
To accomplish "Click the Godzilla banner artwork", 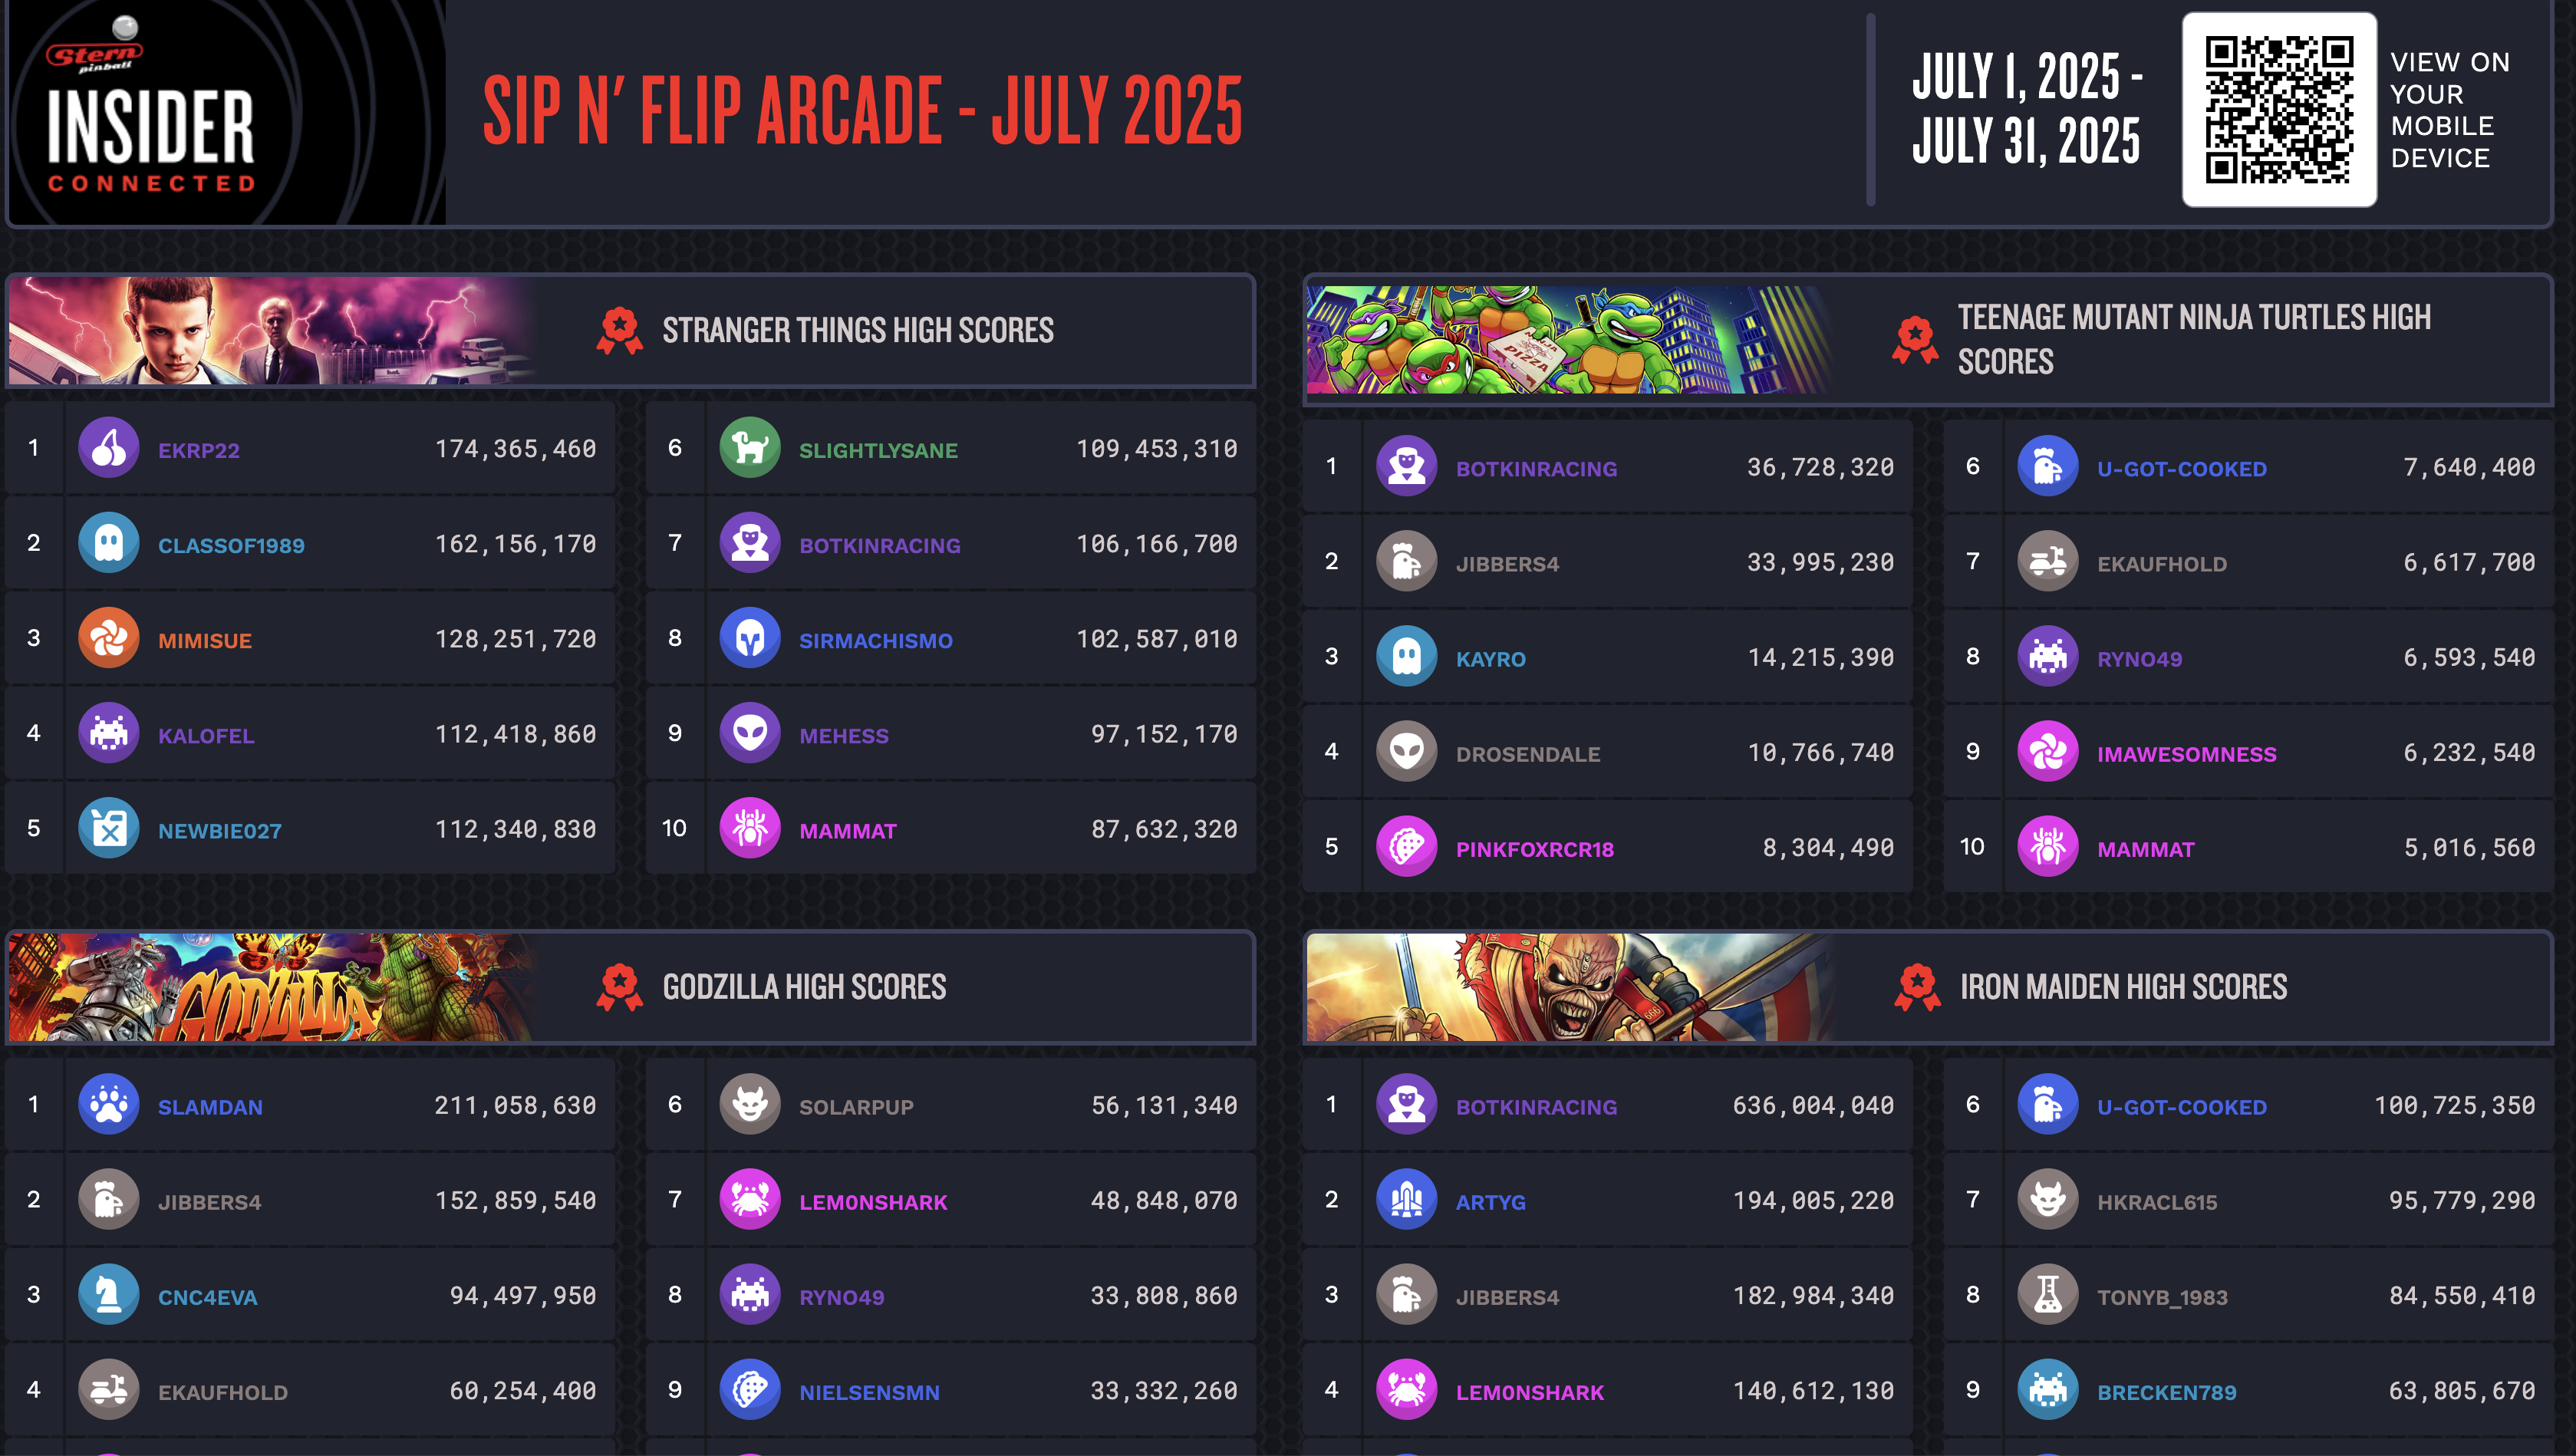I will coord(272,987).
